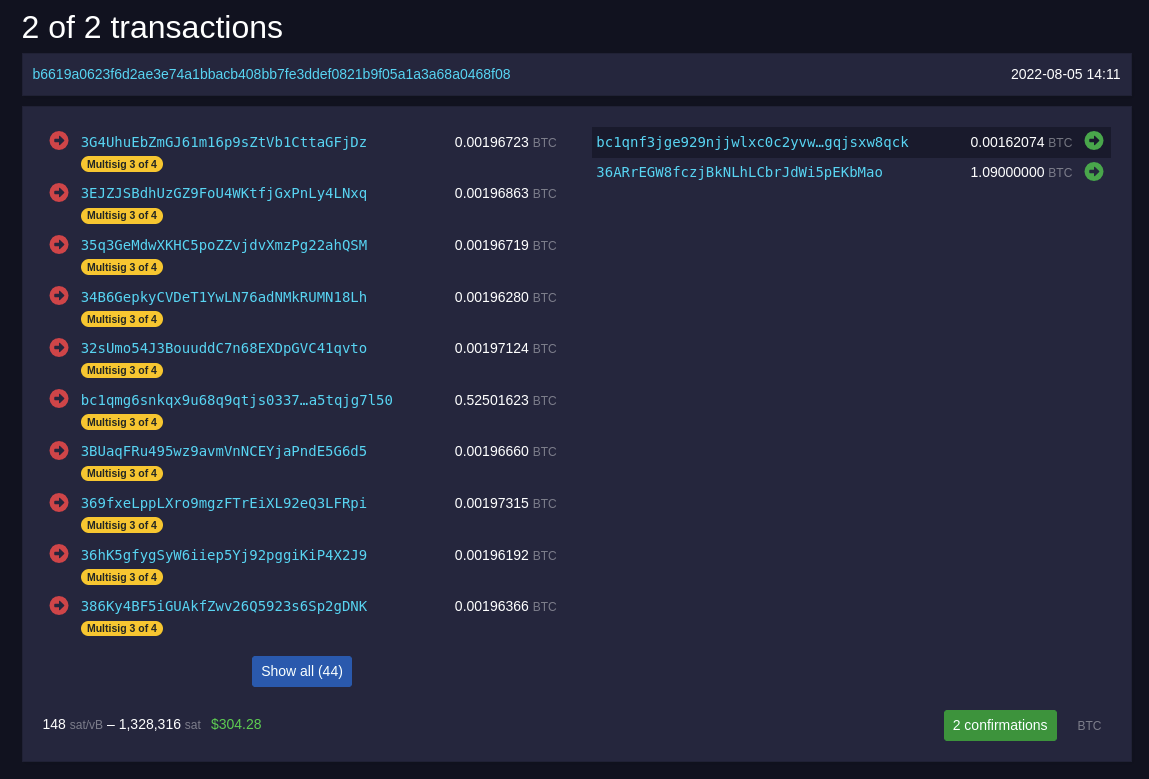The width and height of the screenshot is (1149, 779).
Task: Expand inputs with Show all (44)
Action: point(302,671)
